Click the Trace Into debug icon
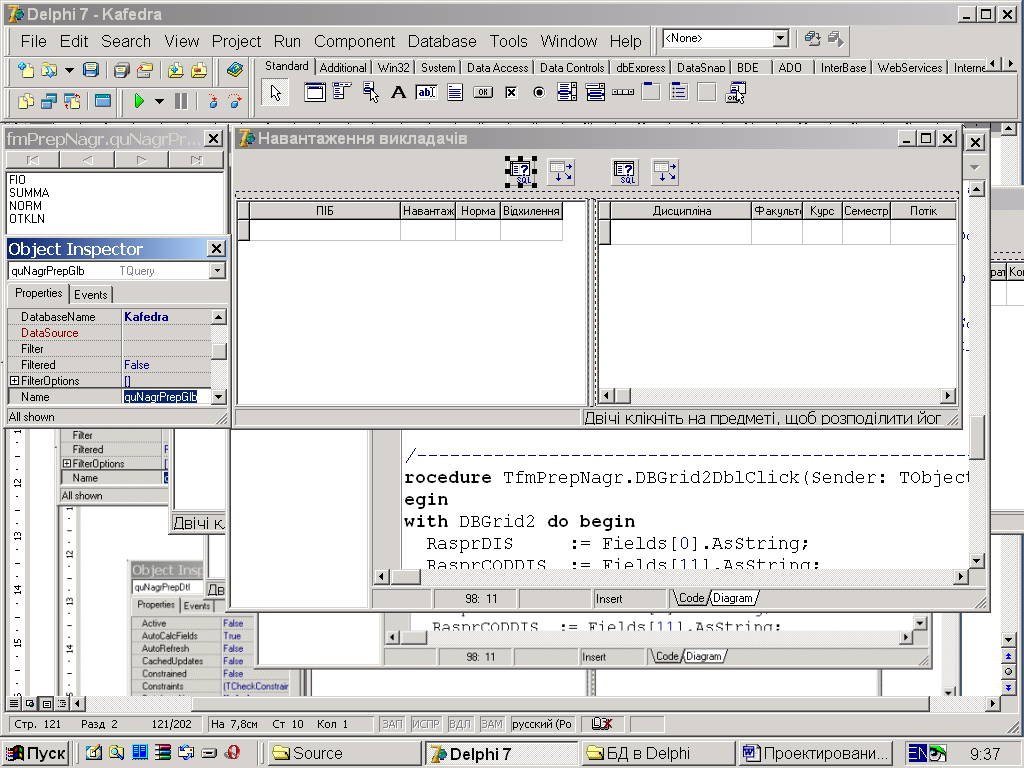 [212, 101]
